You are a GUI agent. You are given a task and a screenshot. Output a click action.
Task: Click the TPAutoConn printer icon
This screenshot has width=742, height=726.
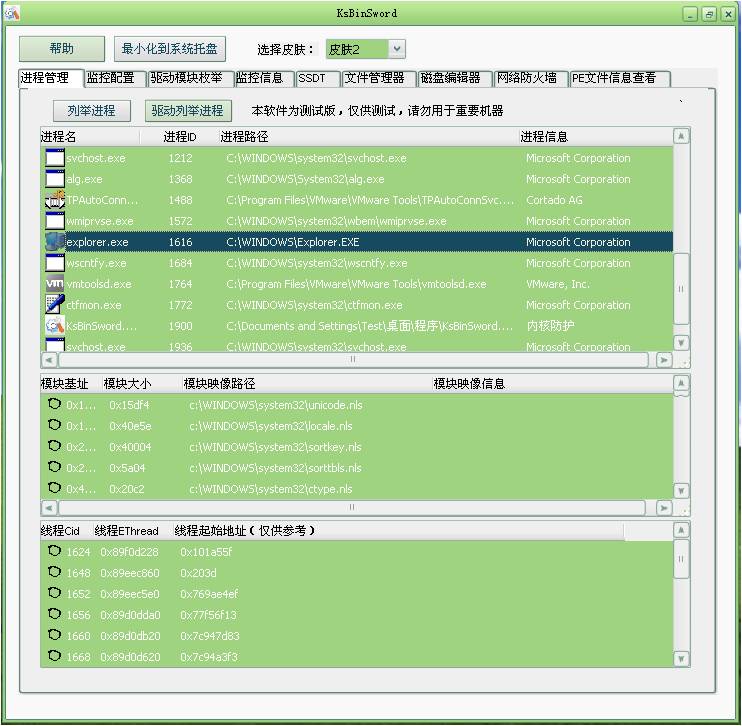55,200
